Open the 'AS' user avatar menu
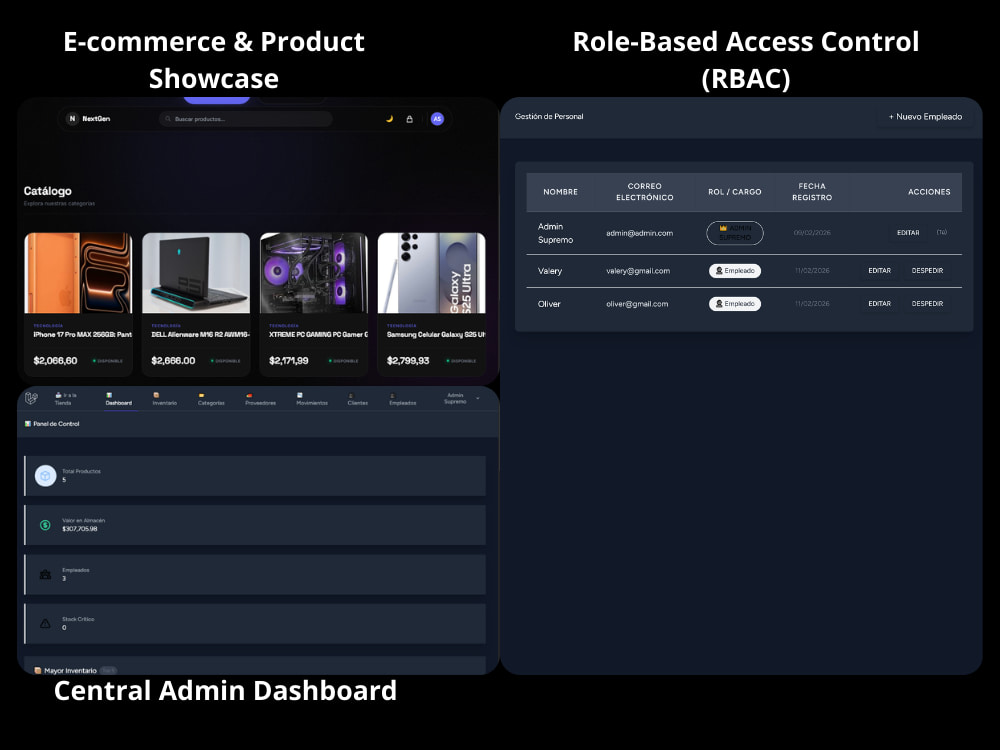 437,119
